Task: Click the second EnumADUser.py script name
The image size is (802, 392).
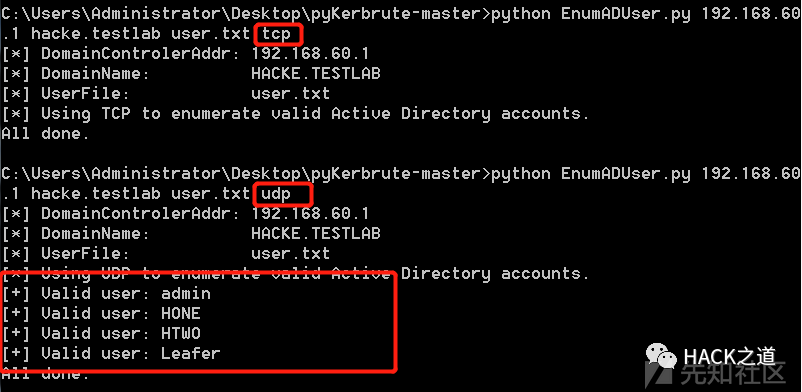Action: pyautogui.click(x=626, y=173)
